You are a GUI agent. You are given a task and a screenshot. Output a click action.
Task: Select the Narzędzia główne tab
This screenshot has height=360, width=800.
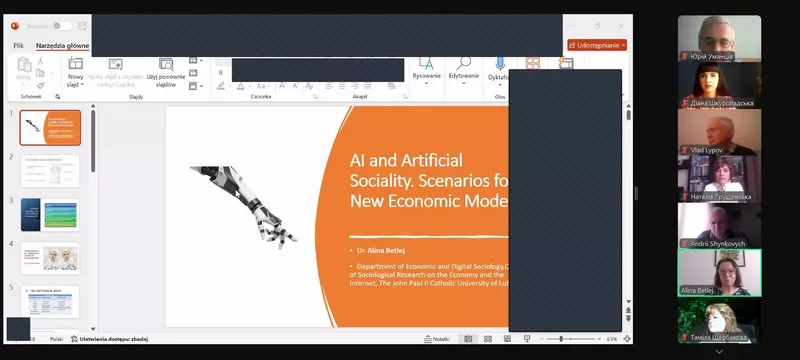click(62, 45)
